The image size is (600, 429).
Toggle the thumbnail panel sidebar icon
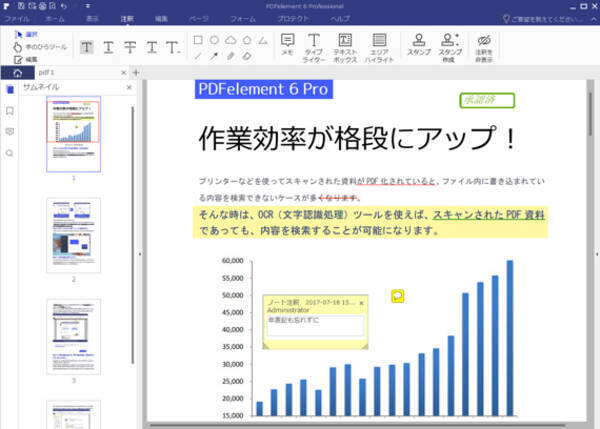click(x=9, y=89)
